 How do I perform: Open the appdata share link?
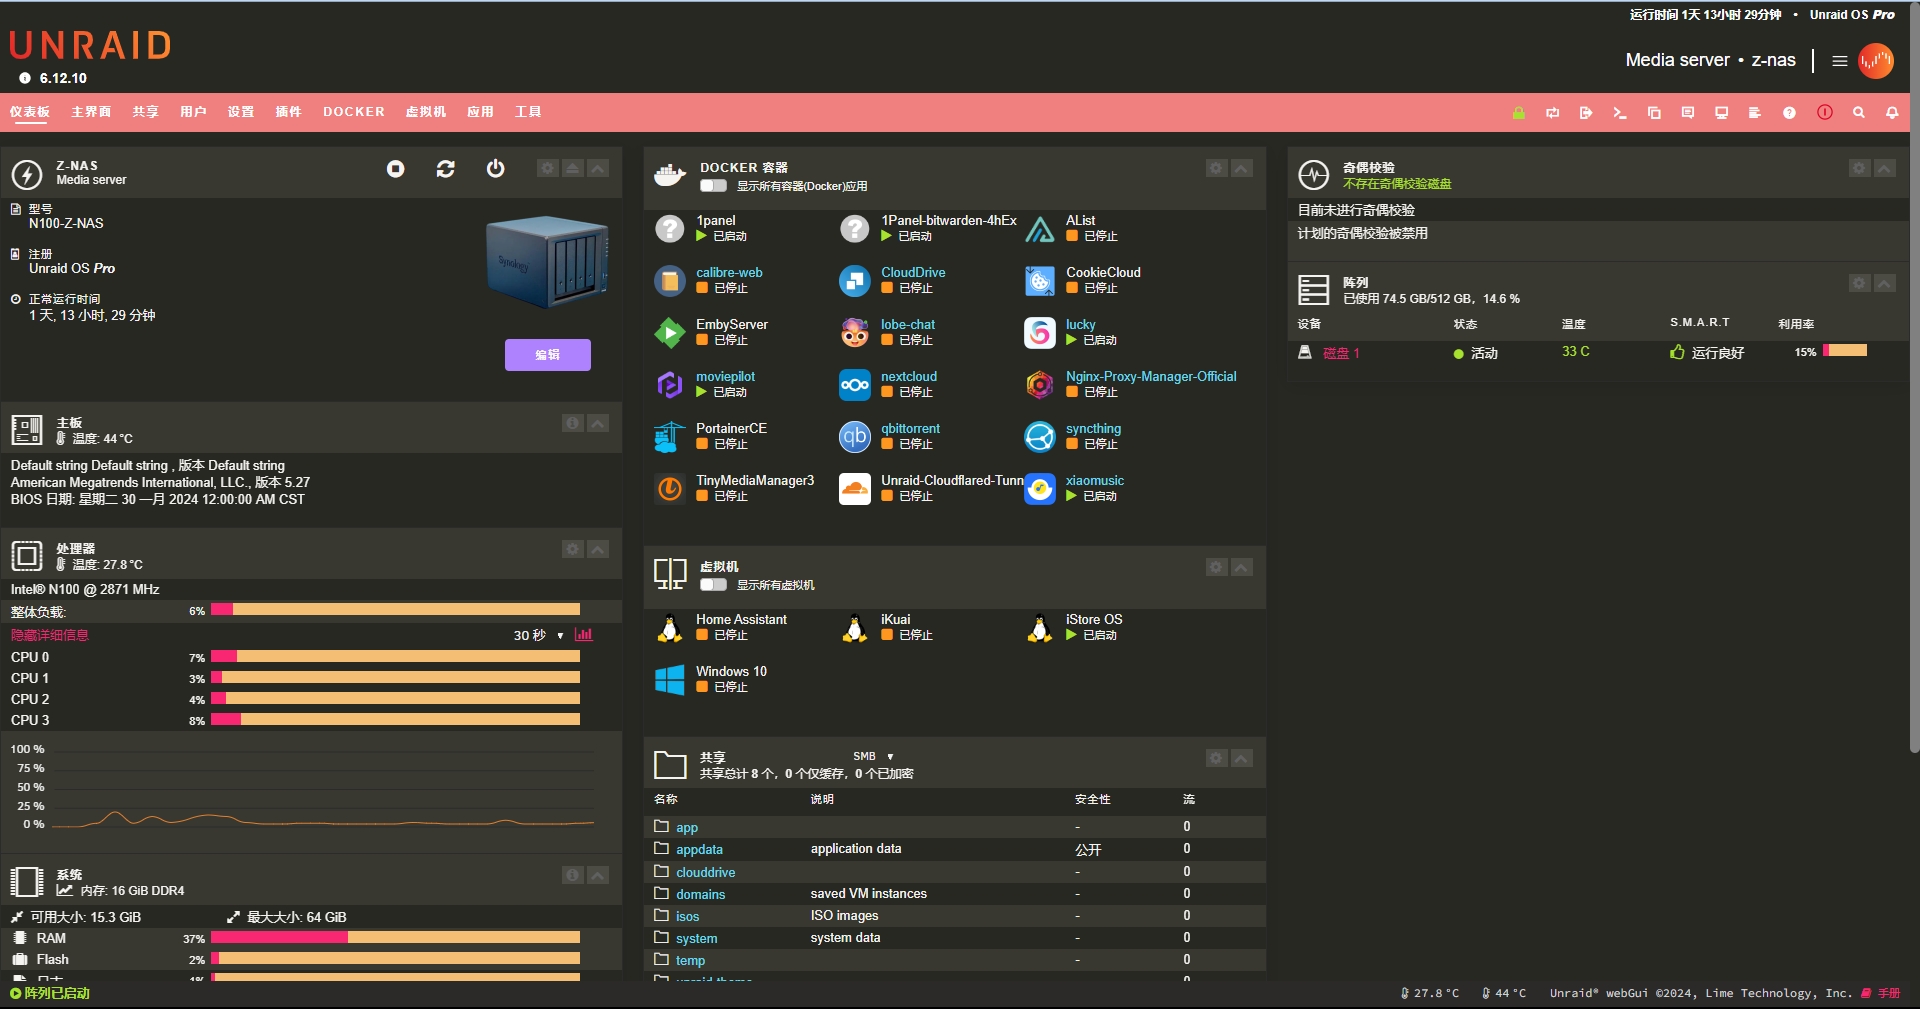tap(699, 850)
